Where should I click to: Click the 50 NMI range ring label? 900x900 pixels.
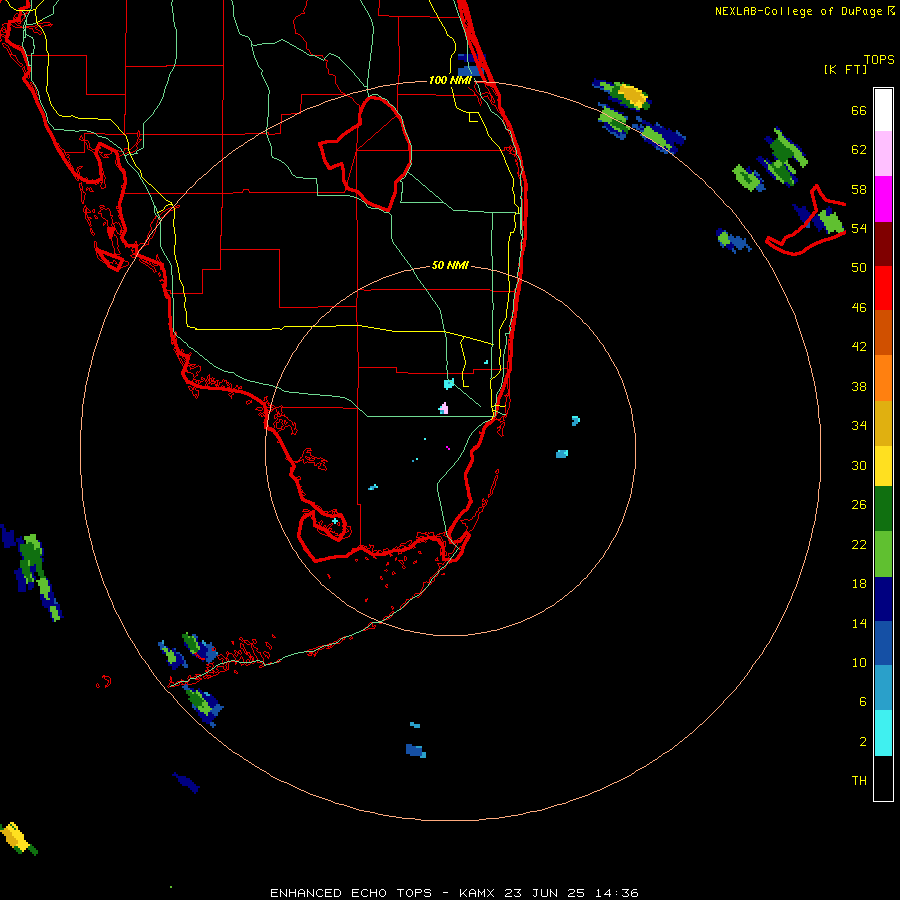[450, 265]
